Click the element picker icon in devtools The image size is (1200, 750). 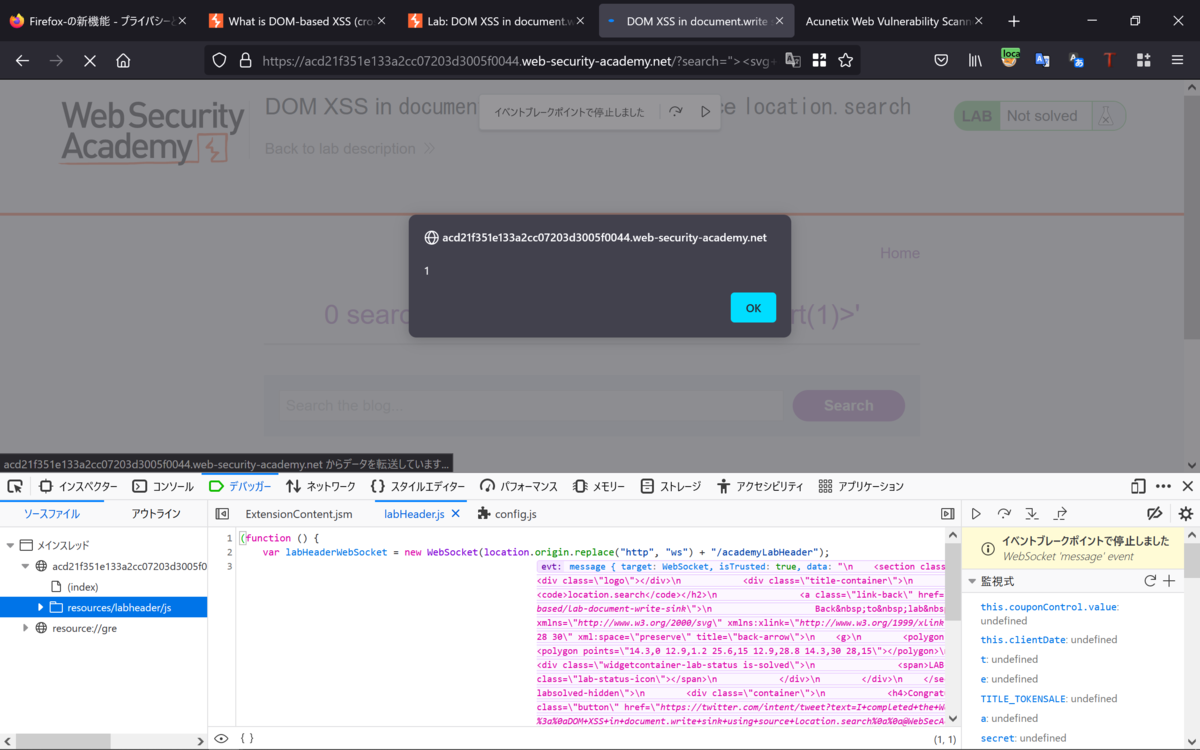[15, 486]
